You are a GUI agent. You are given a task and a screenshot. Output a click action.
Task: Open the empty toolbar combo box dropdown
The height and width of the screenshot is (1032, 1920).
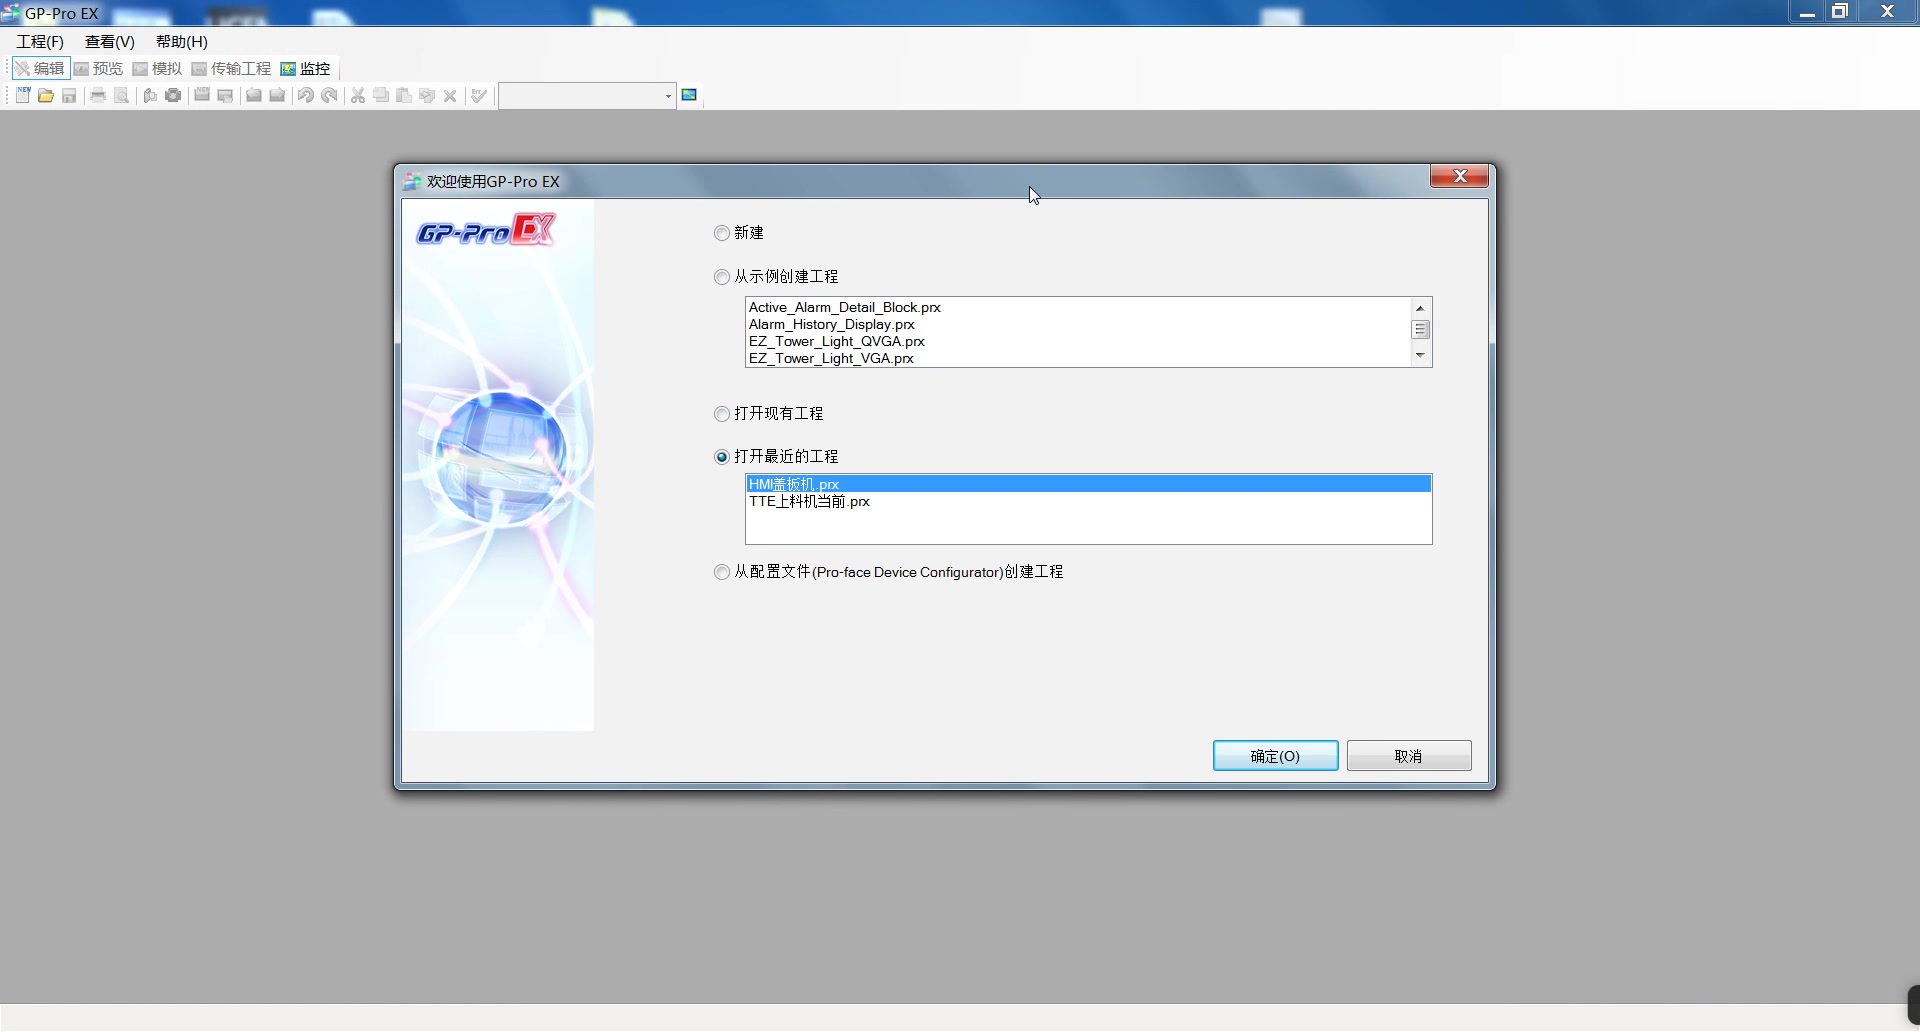pyautogui.click(x=668, y=96)
